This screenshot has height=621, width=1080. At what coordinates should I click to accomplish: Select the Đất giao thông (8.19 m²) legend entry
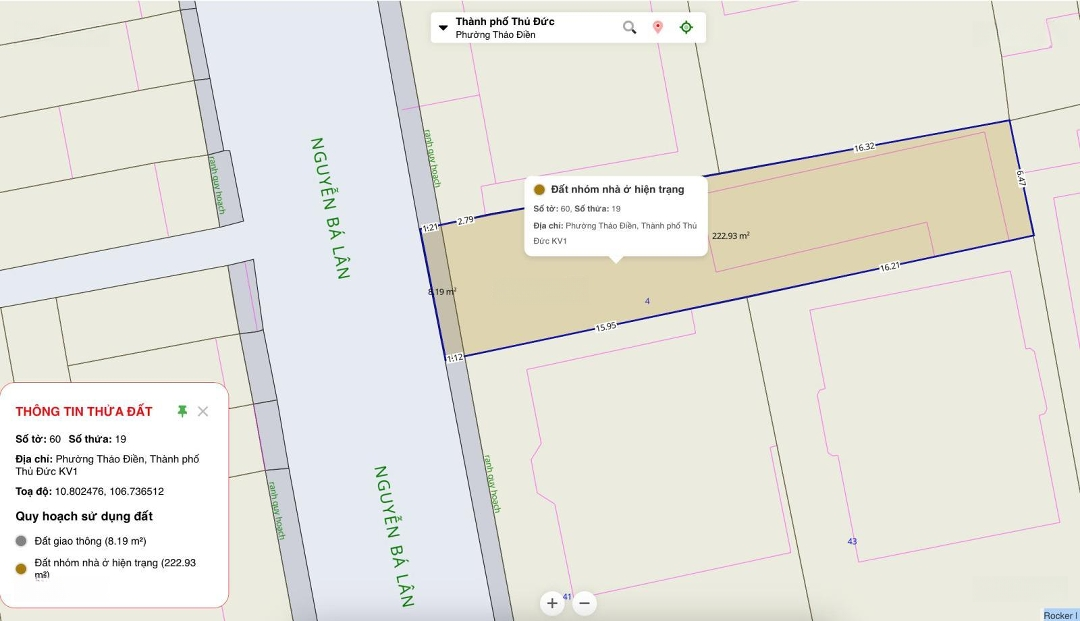coord(90,541)
